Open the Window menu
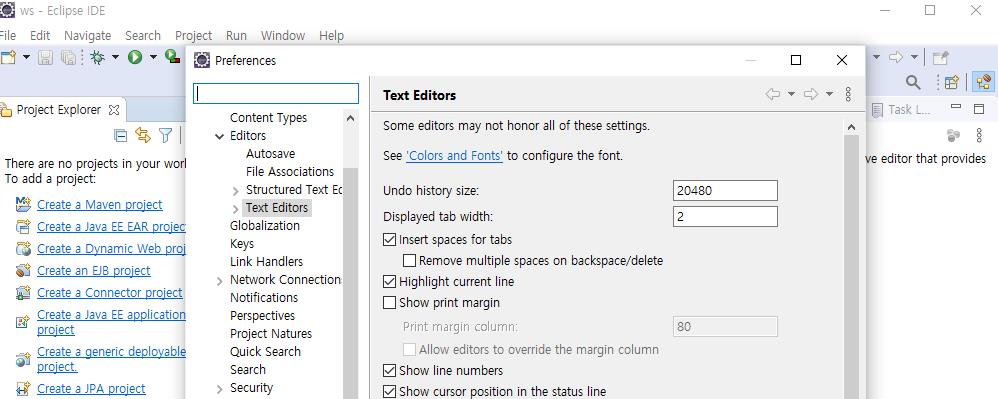The height and width of the screenshot is (399, 998). pos(283,36)
